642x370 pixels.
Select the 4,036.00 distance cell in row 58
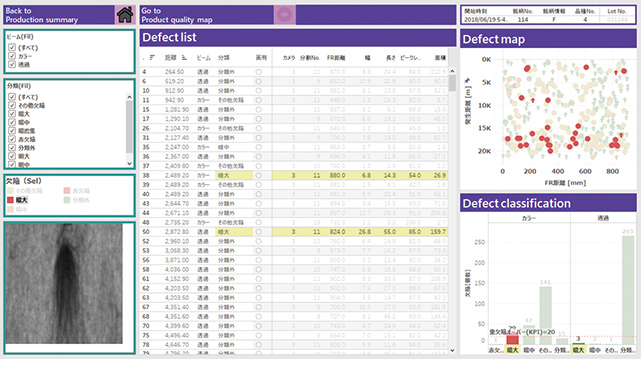click(x=177, y=269)
